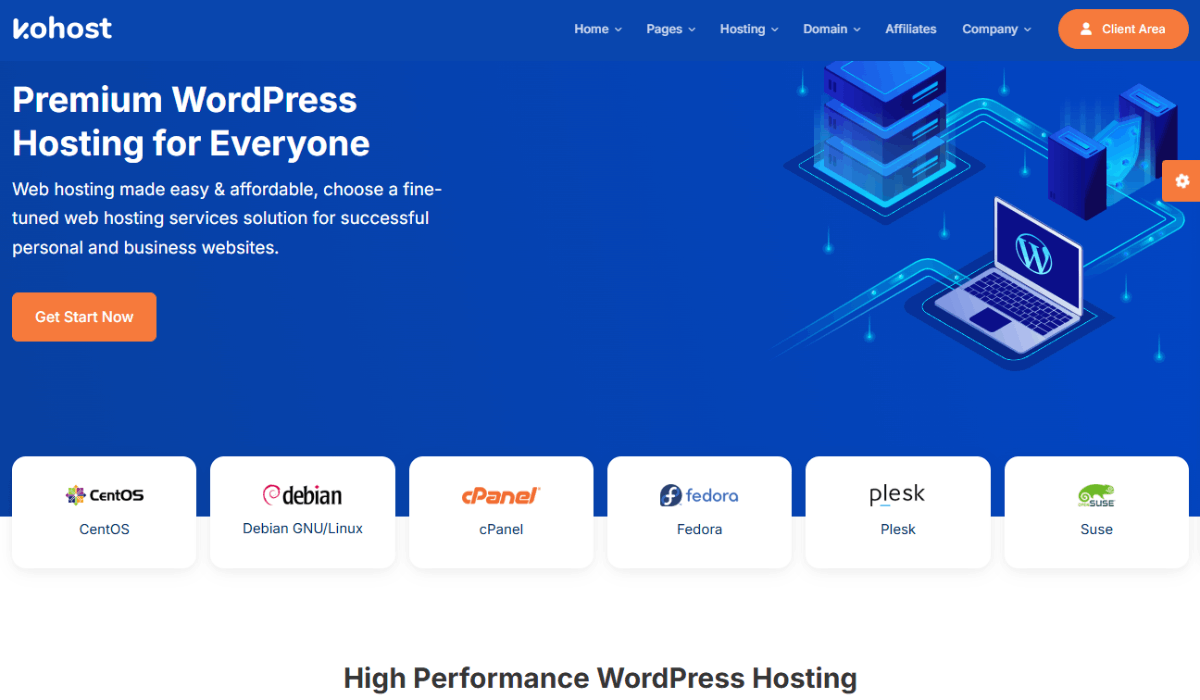Click the Plesk logo
The width and height of the screenshot is (1200, 700).
coord(897,495)
